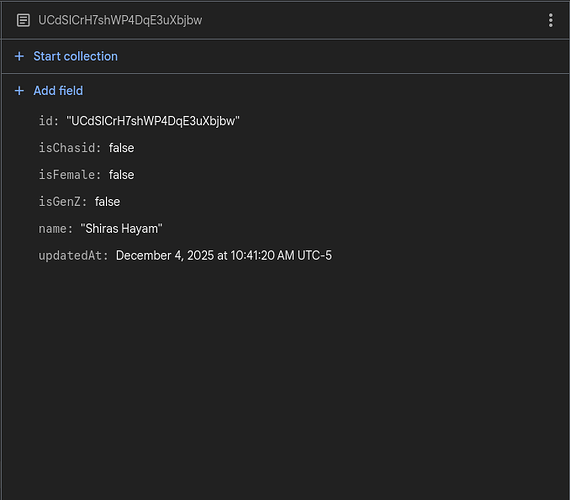Select the name field key
Image resolution: width=570 pixels, height=500 pixels.
tap(56, 228)
